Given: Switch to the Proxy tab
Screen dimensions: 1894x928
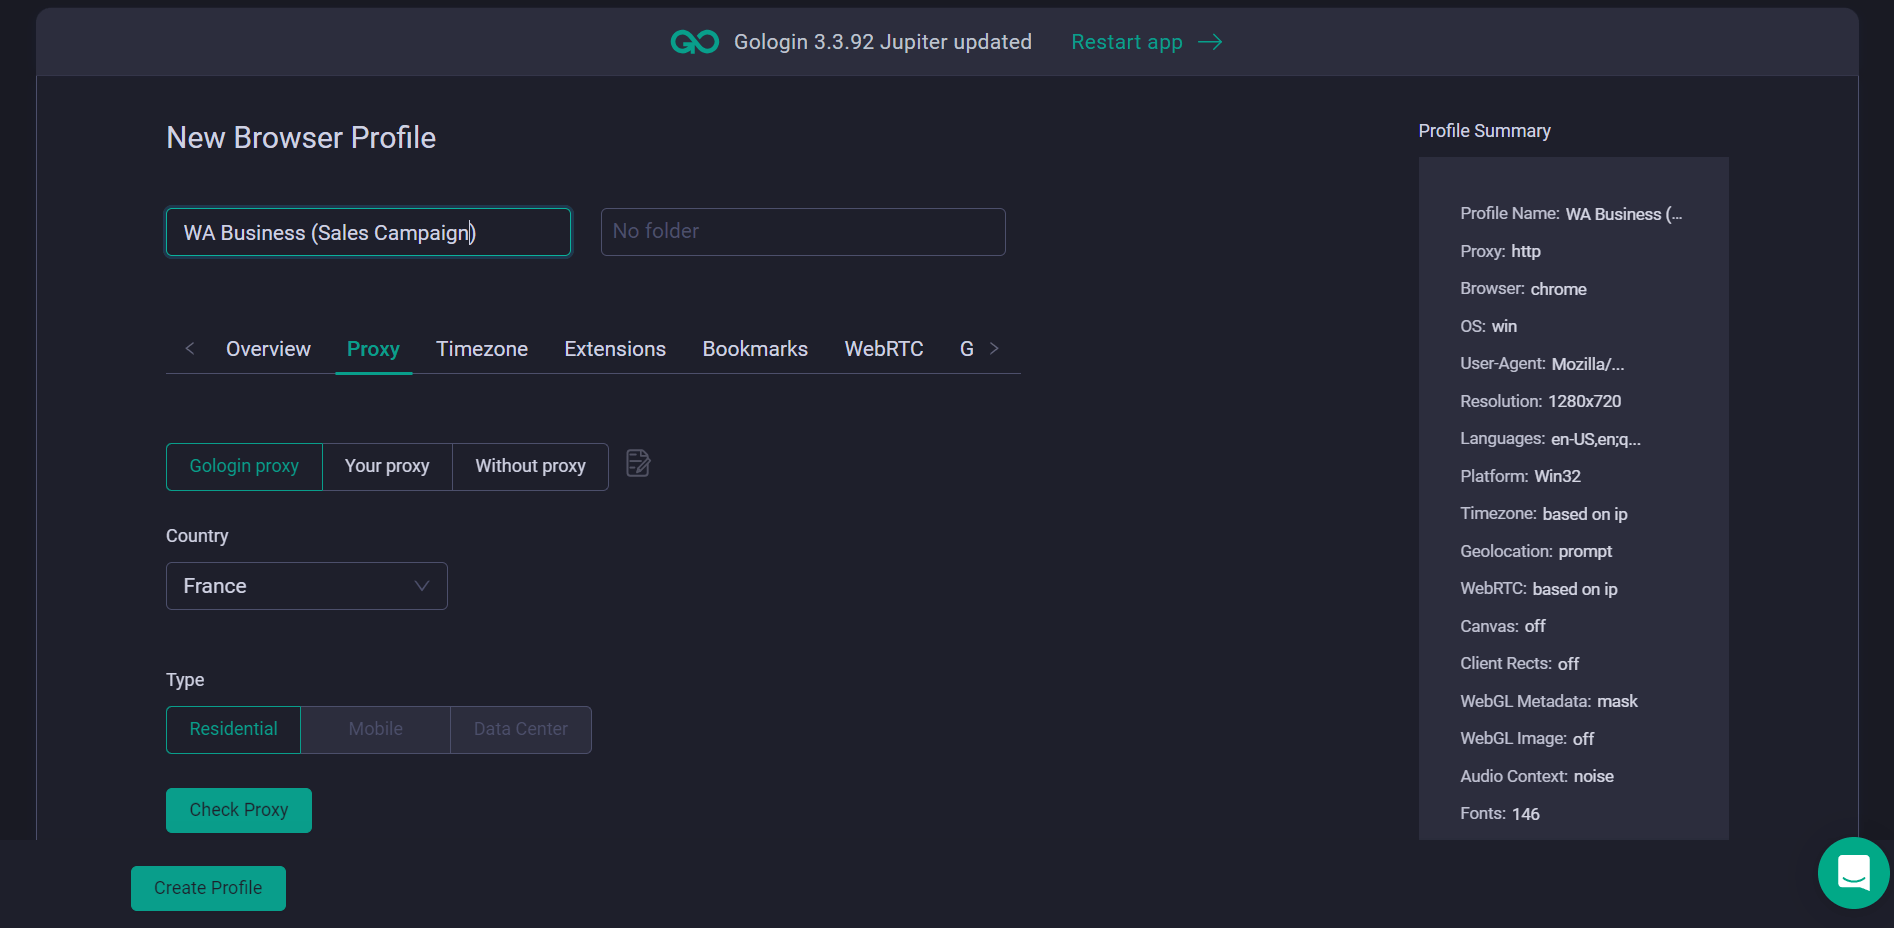Looking at the screenshot, I should (373, 349).
